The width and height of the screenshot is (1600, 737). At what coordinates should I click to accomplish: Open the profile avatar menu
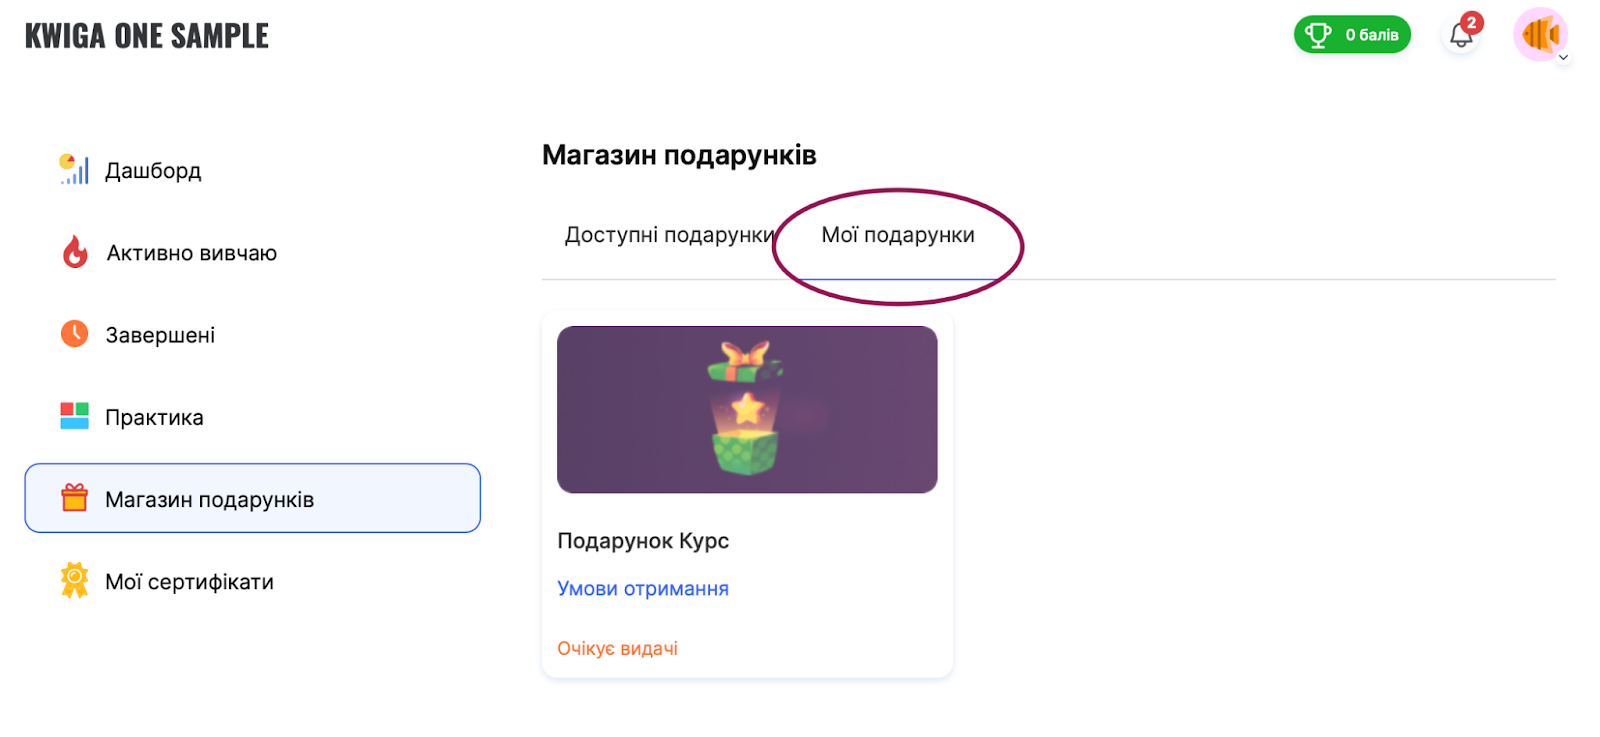[1539, 35]
